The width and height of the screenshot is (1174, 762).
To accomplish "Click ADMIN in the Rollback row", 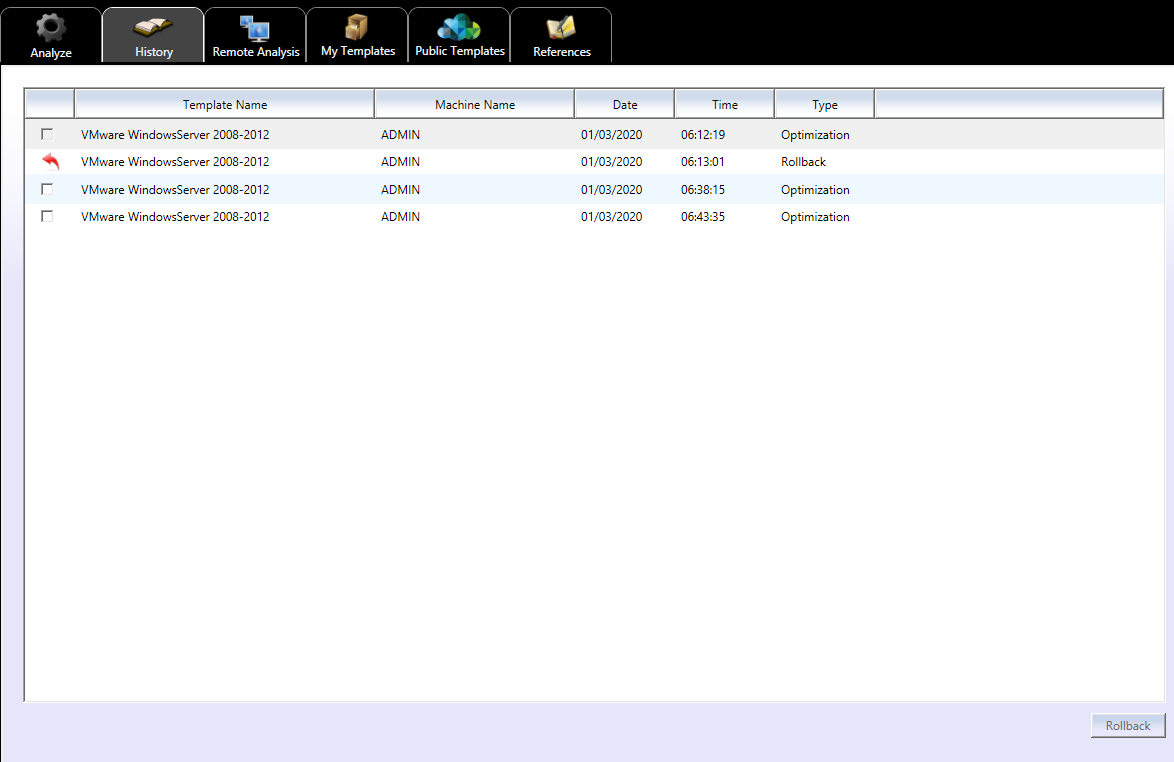I will [401, 162].
